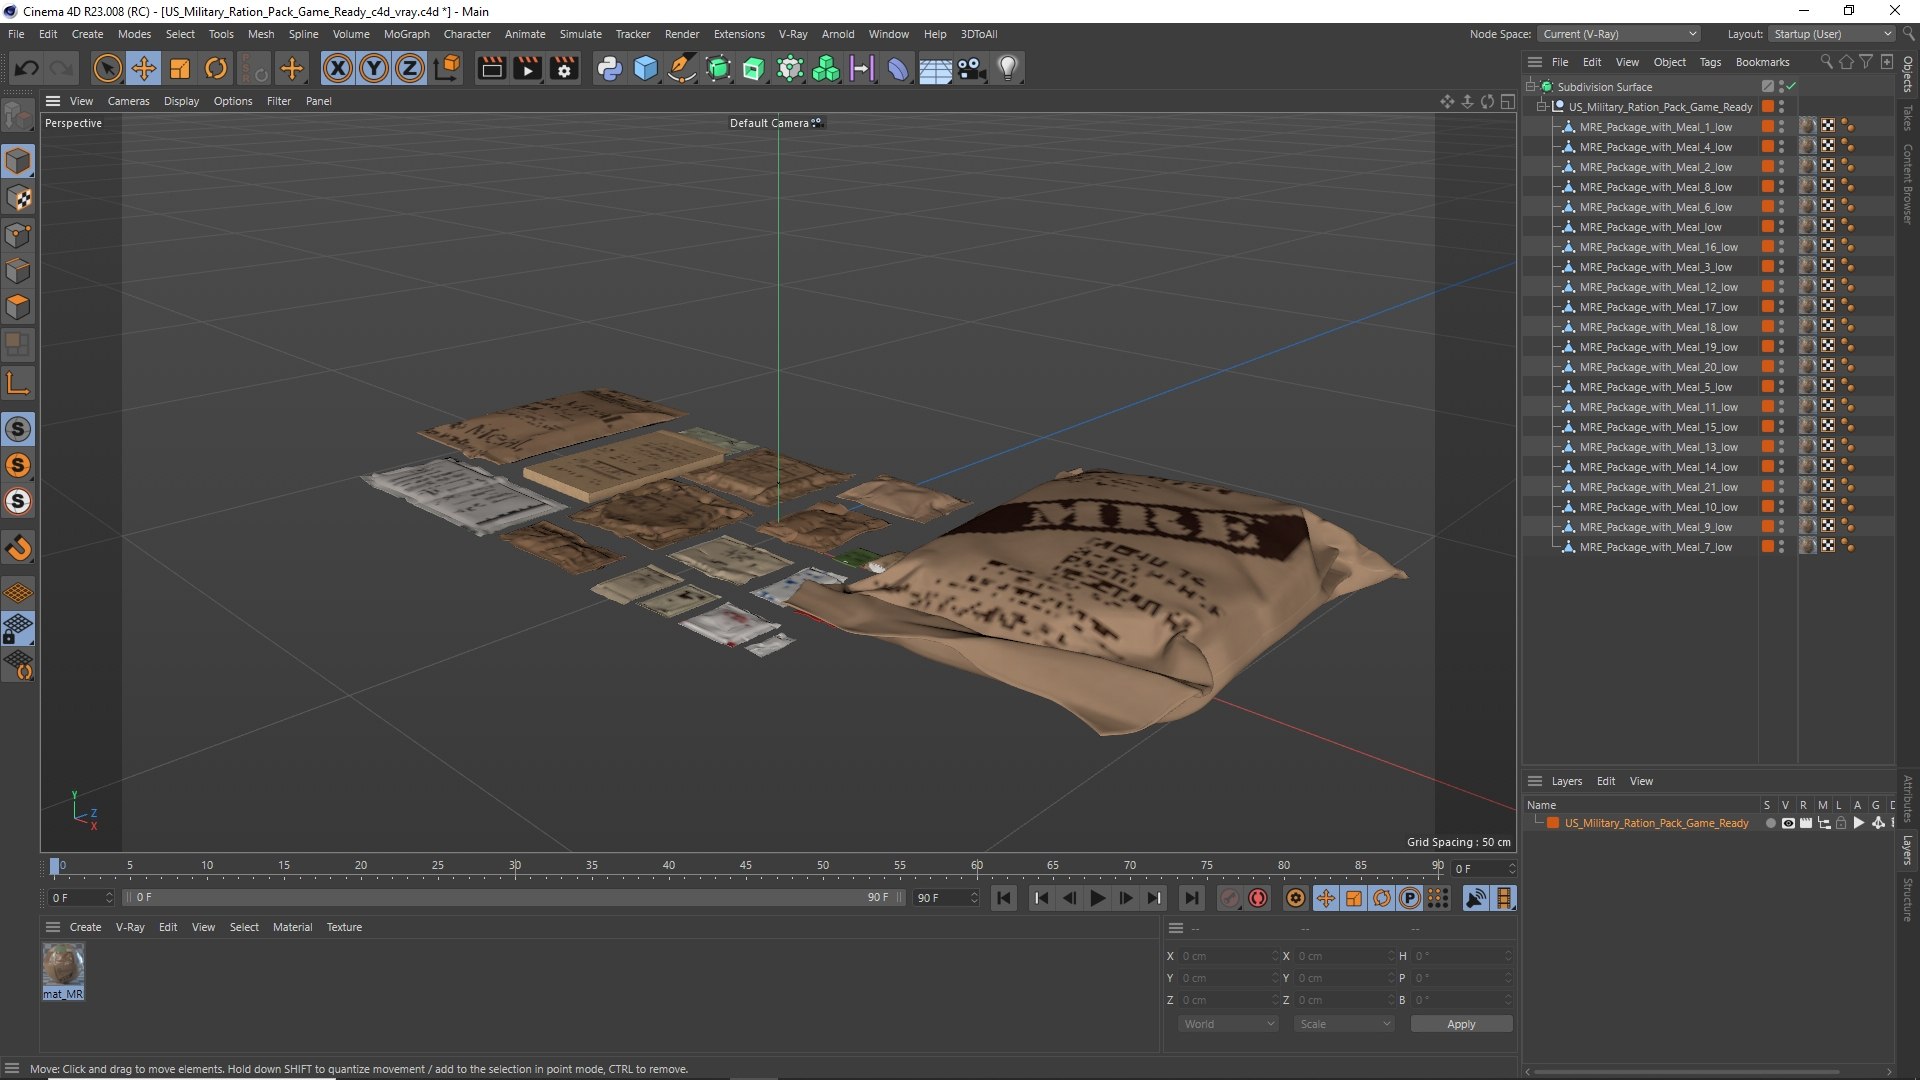This screenshot has width=1920, height=1080.
Task: Switch to Polygons mode icon
Action: (x=18, y=307)
